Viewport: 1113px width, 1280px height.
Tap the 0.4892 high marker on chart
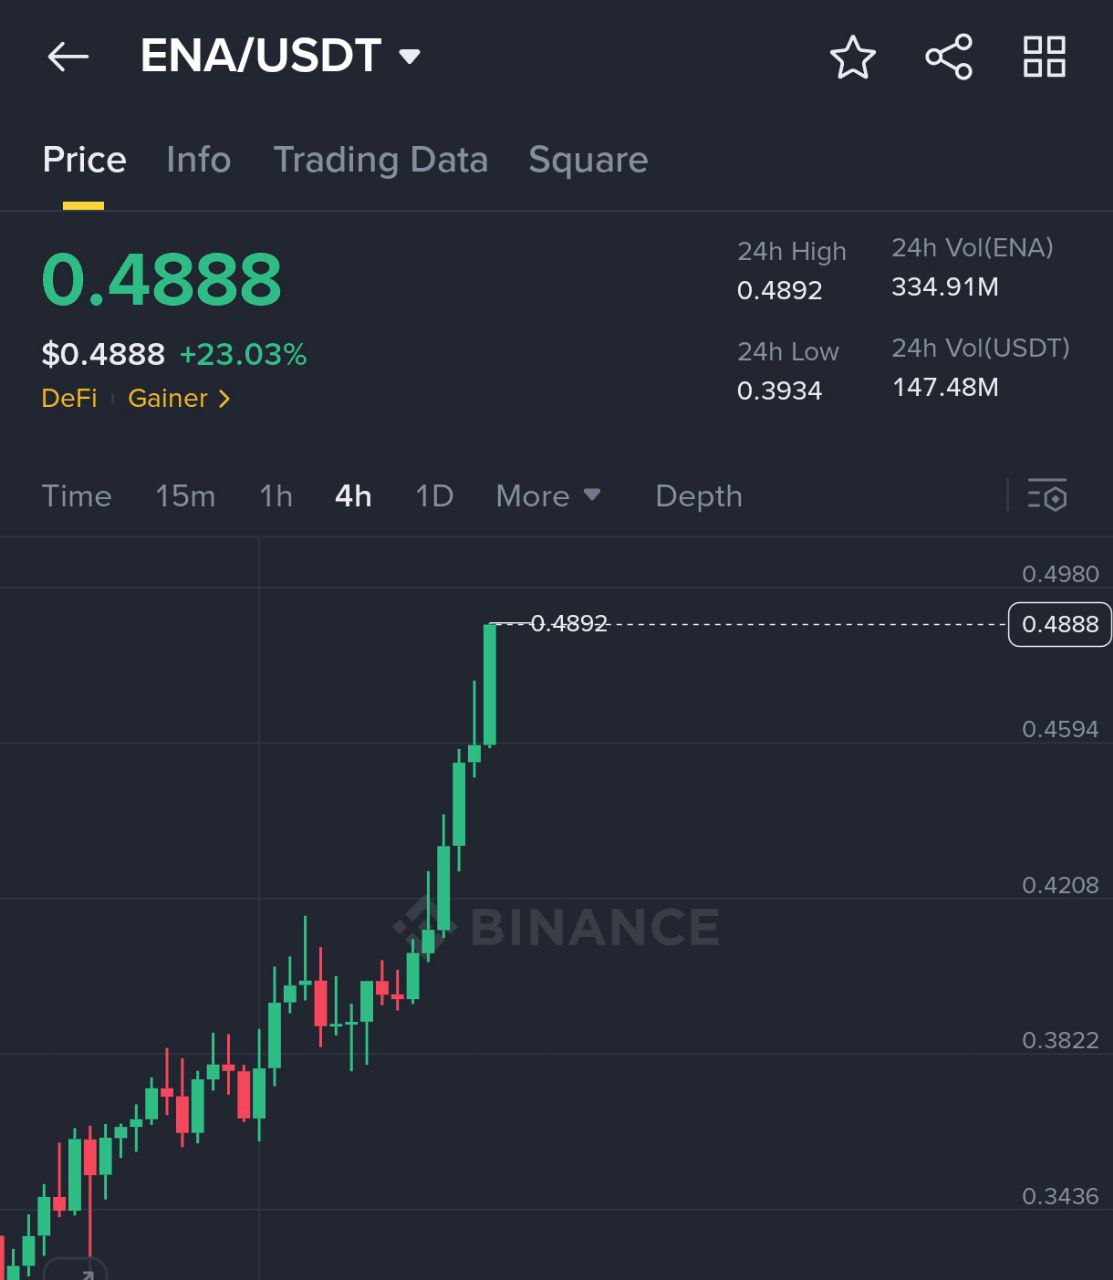coord(569,624)
